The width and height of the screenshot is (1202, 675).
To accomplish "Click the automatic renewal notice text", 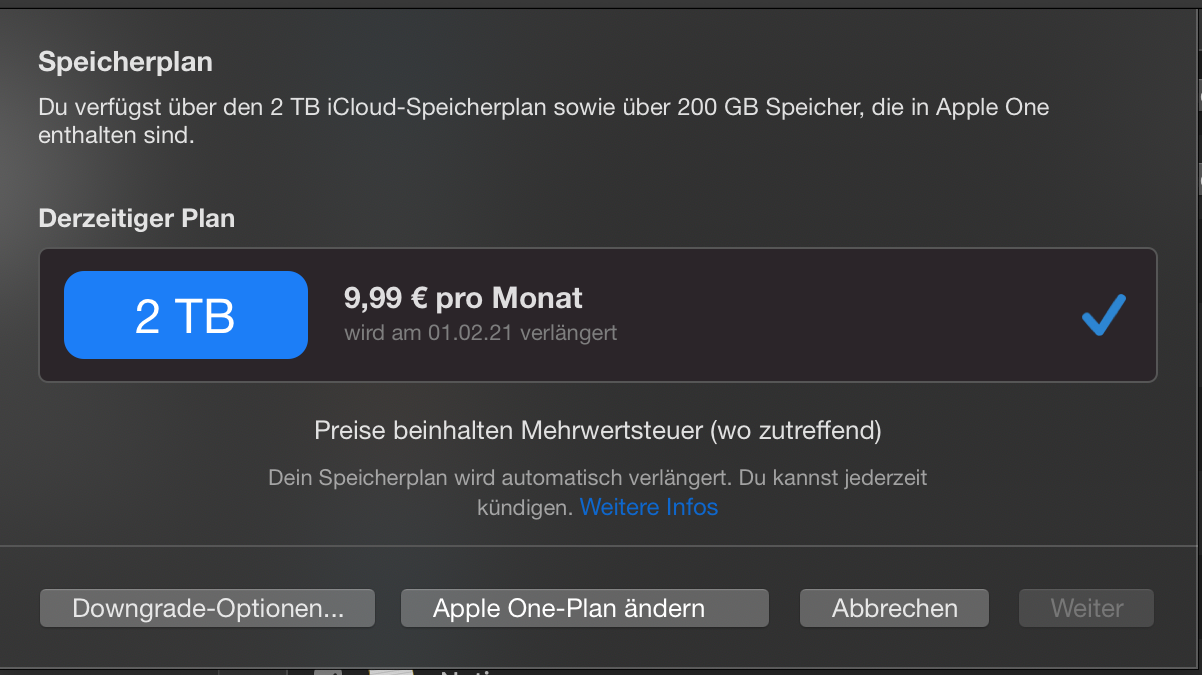I will 597,478.
